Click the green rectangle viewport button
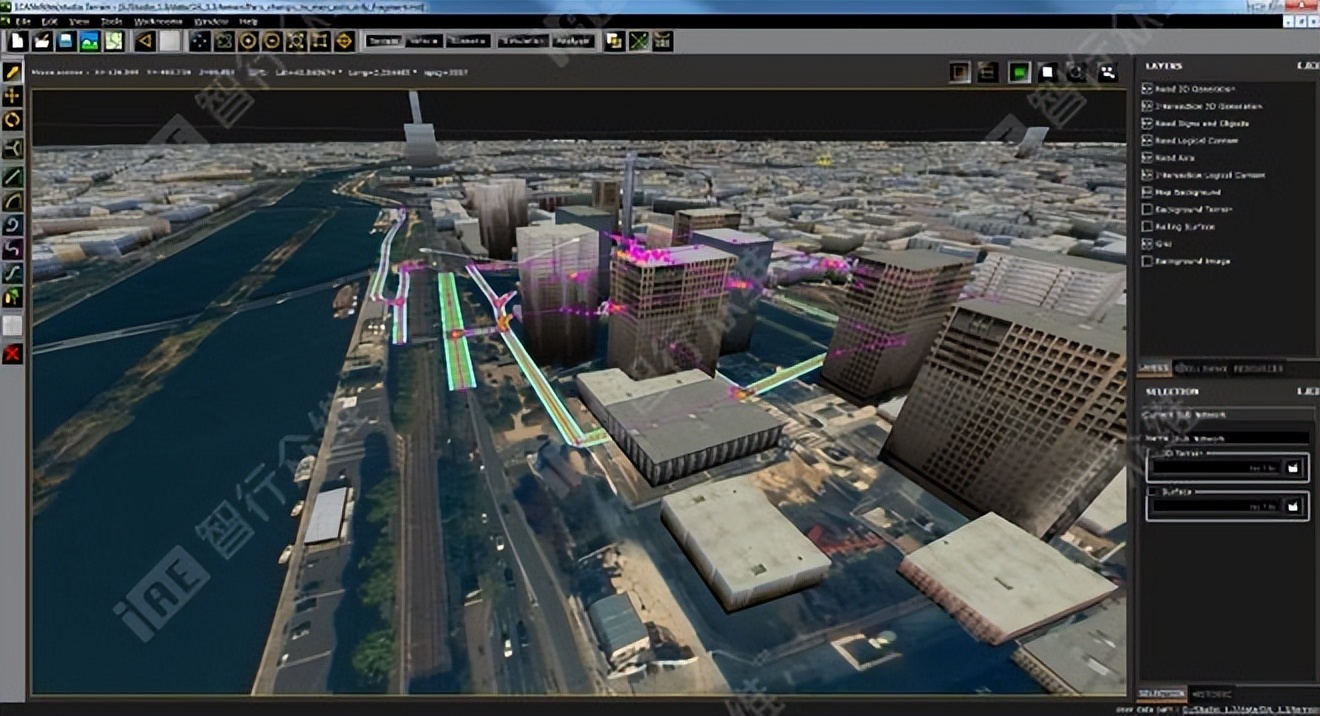1320x716 pixels. coord(1019,72)
